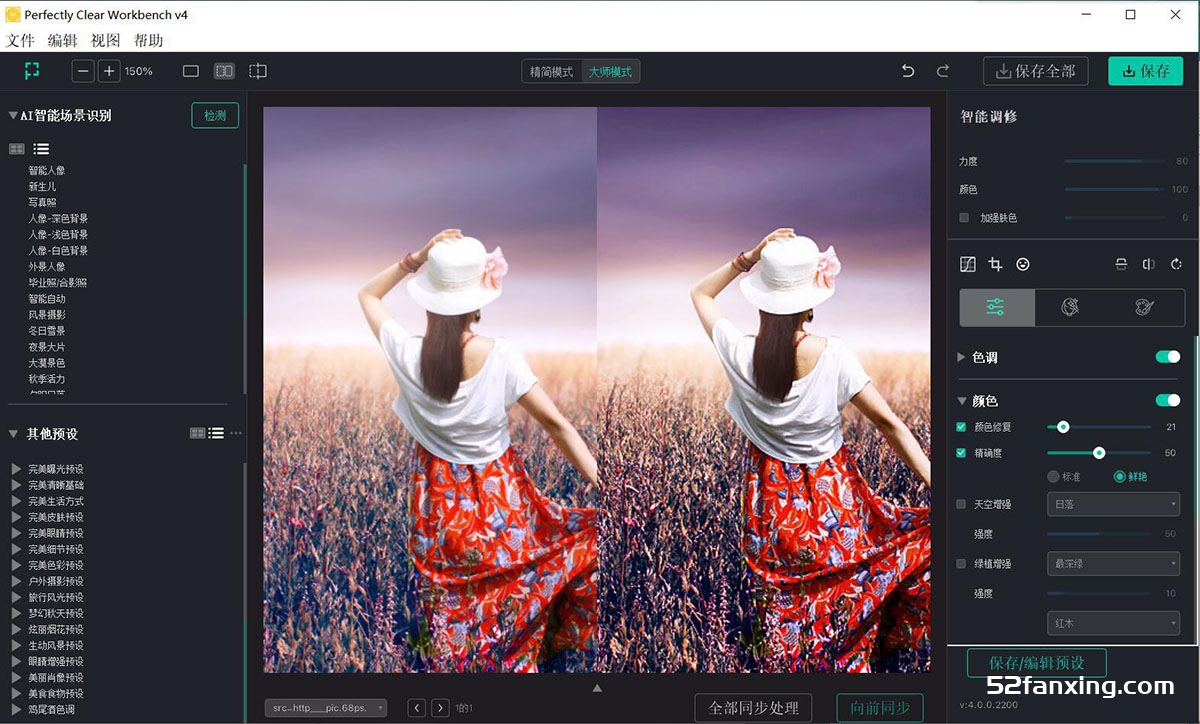Click the 保存/编辑预设 button
Screen dimensions: 1200x724
pyautogui.click(x=1037, y=663)
